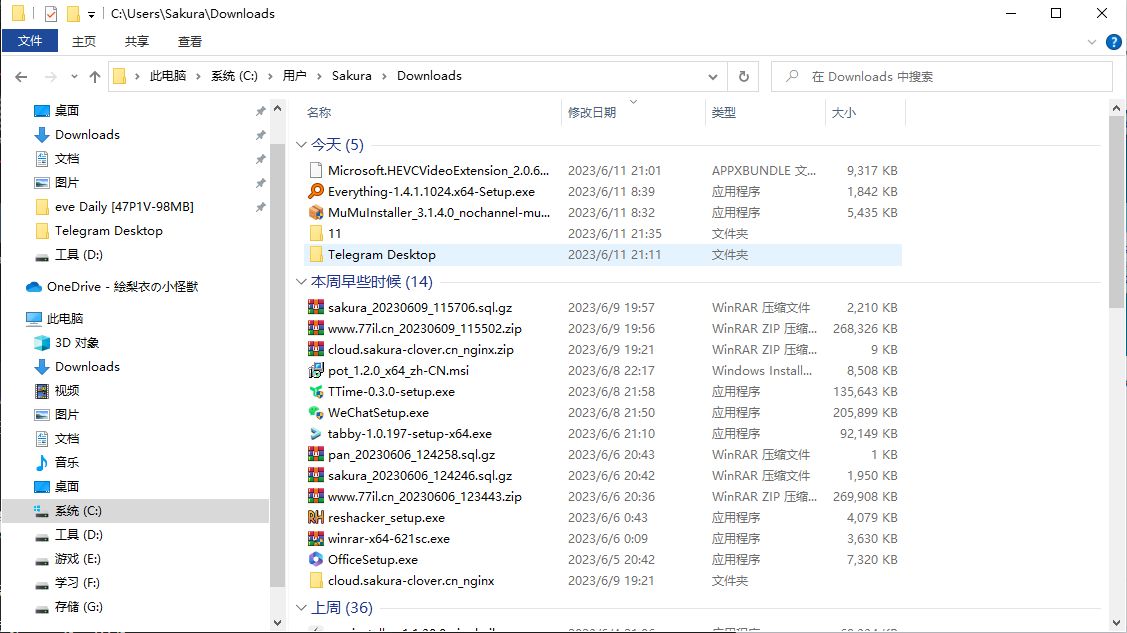1127x633 pixels.
Task: Click the Everything setup file icon
Action: 316,192
